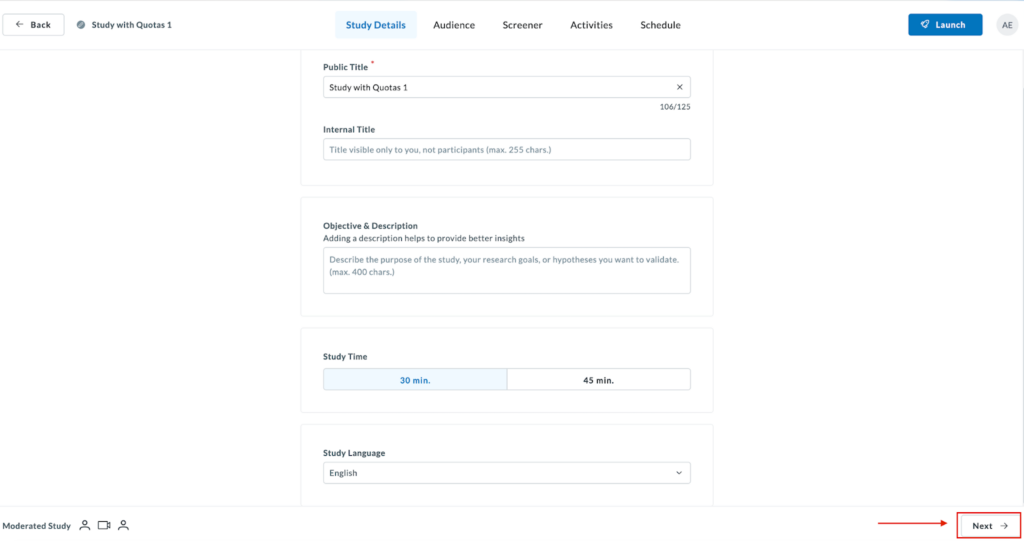Expand language list via the chevron arrow
Image resolution: width=1024 pixels, height=541 pixels.
point(679,473)
